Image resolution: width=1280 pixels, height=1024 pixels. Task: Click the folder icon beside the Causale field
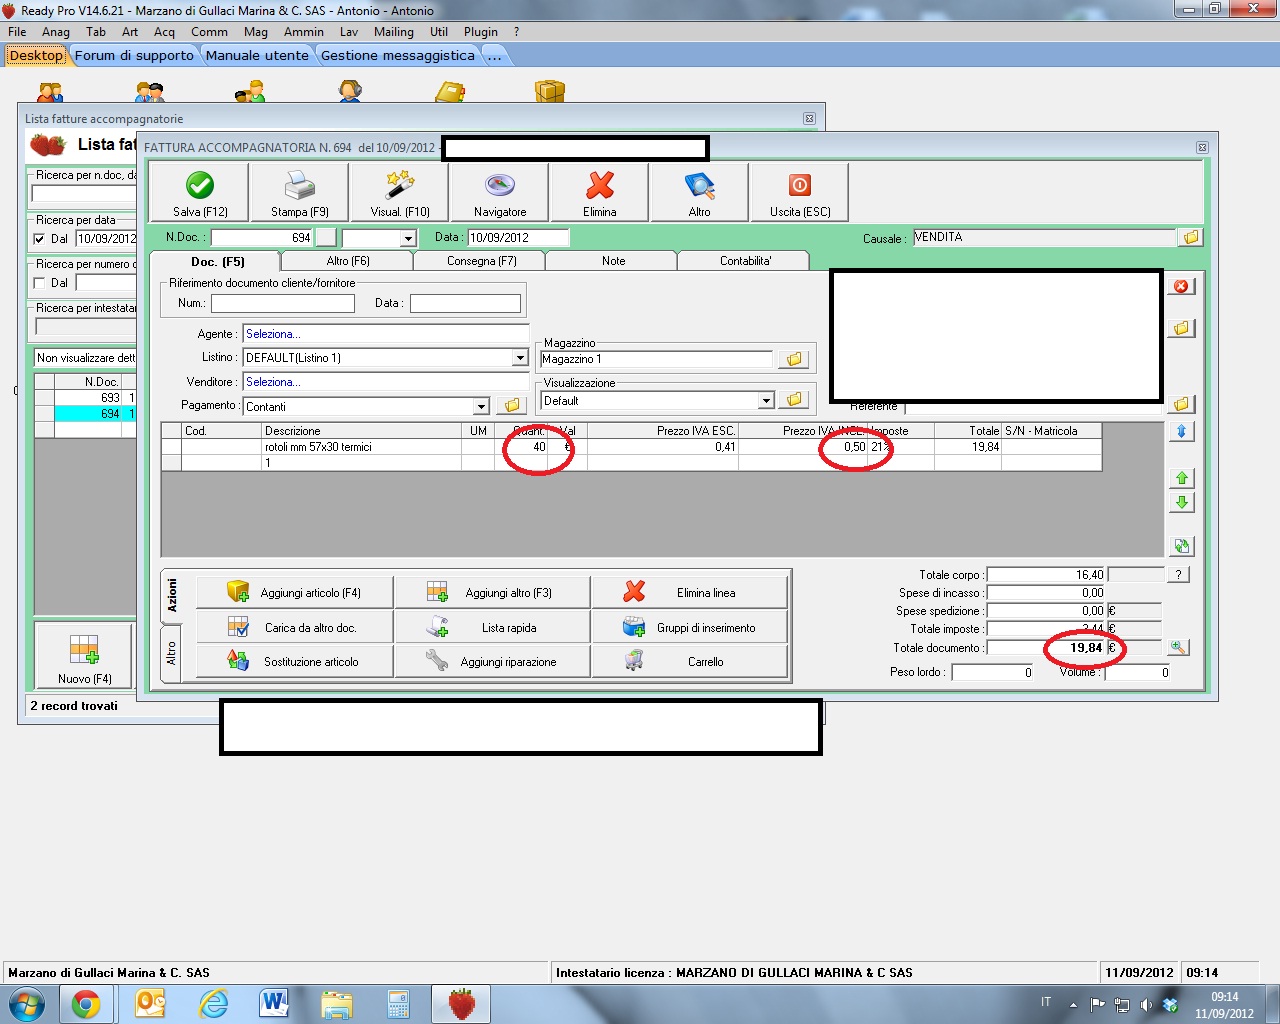[1191, 238]
